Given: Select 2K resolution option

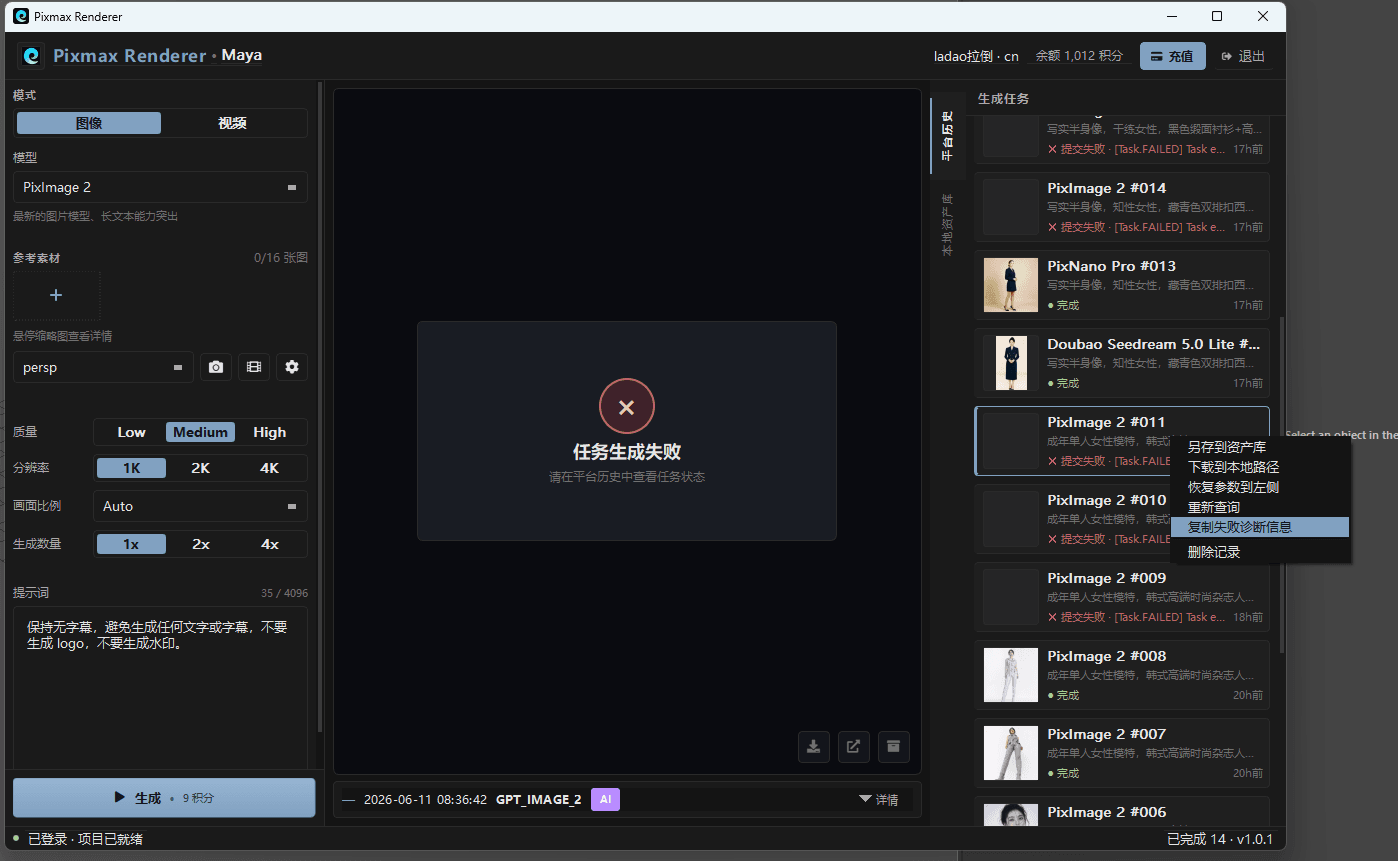Looking at the screenshot, I should (200, 468).
